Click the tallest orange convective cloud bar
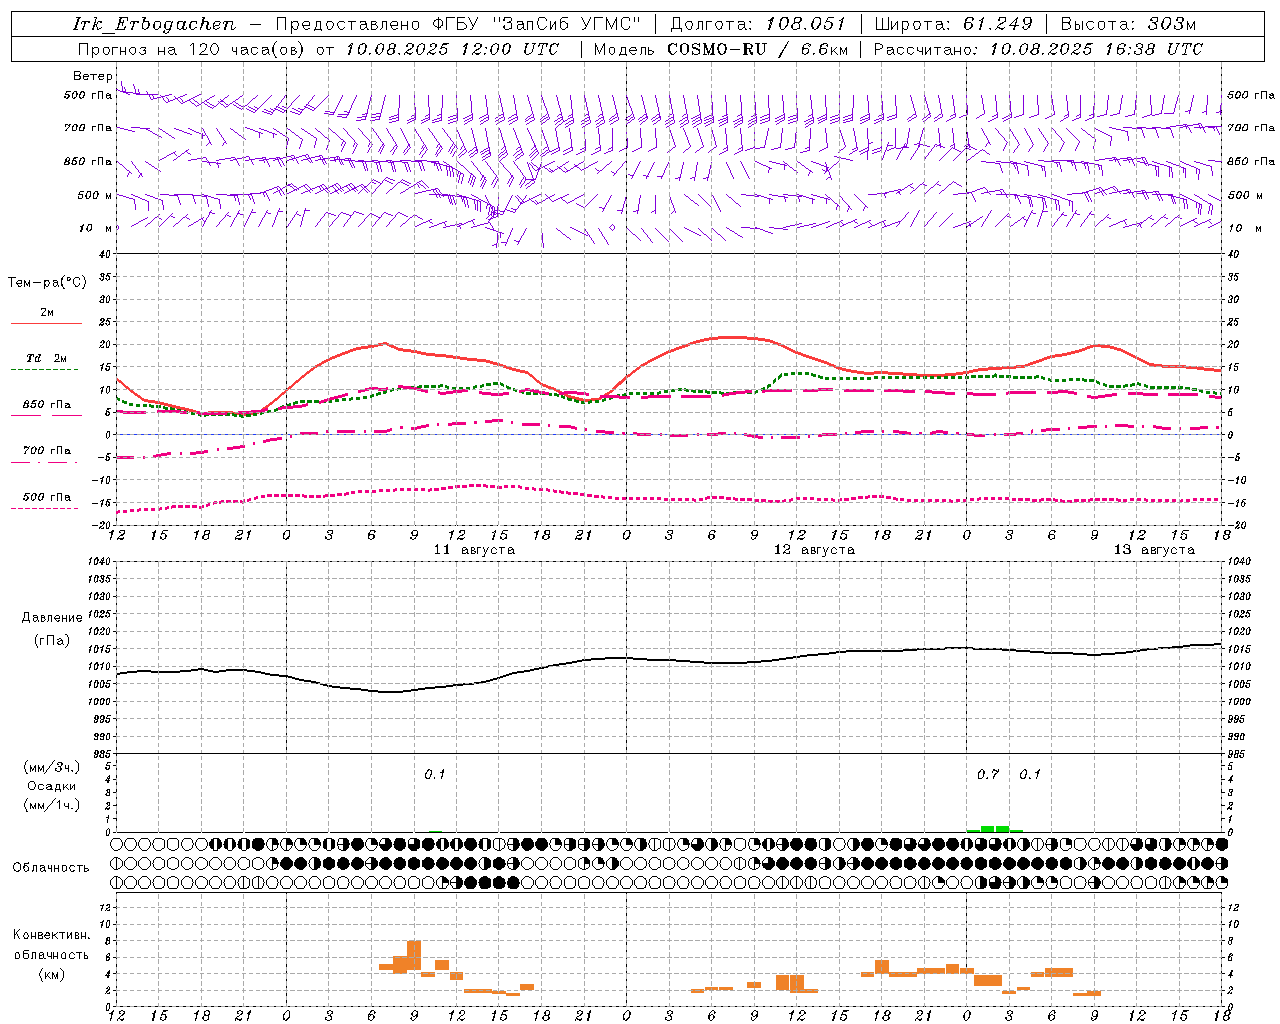 (414, 954)
